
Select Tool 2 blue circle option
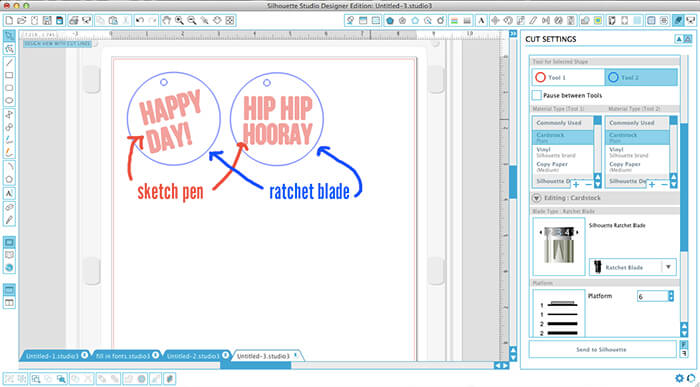641,77
